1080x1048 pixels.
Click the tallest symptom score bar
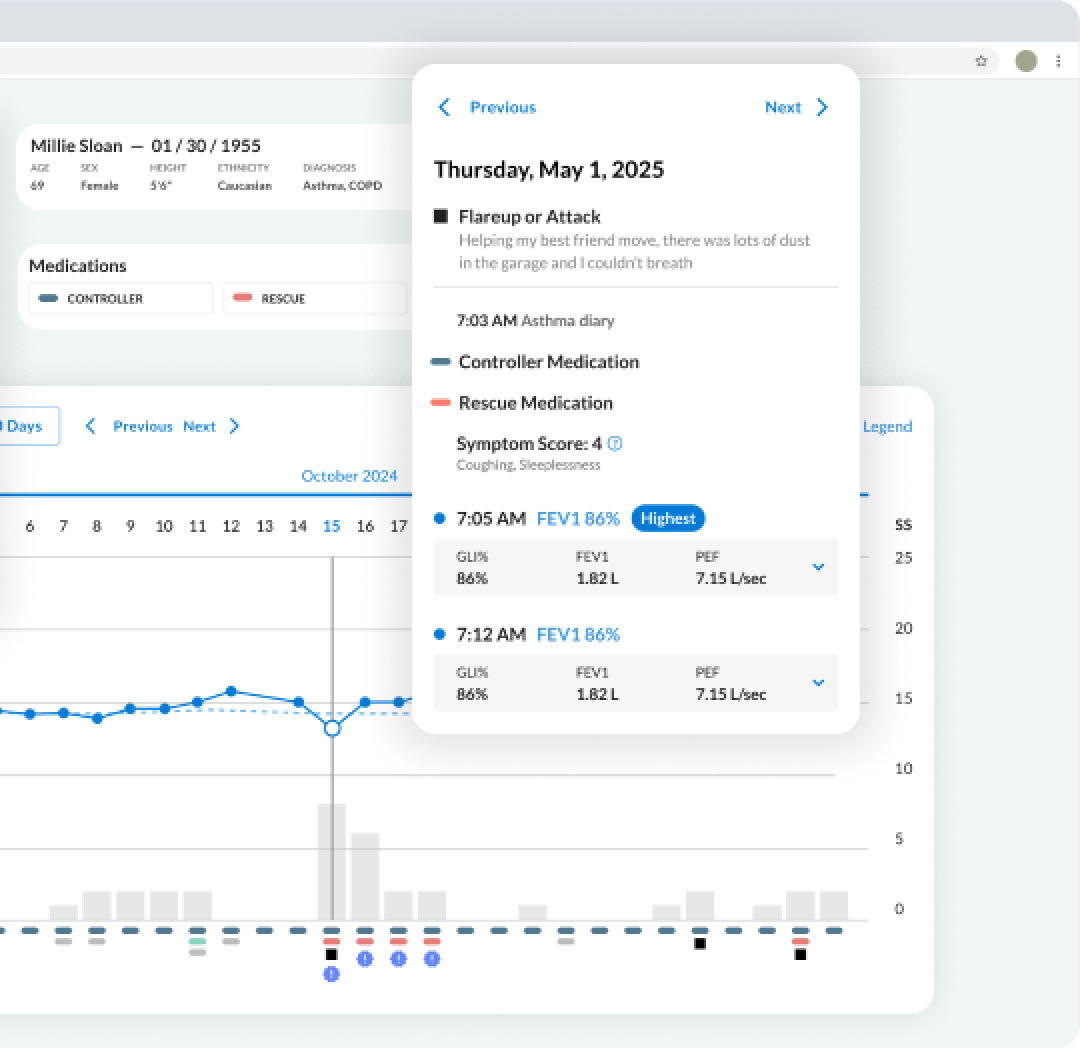coord(331,861)
